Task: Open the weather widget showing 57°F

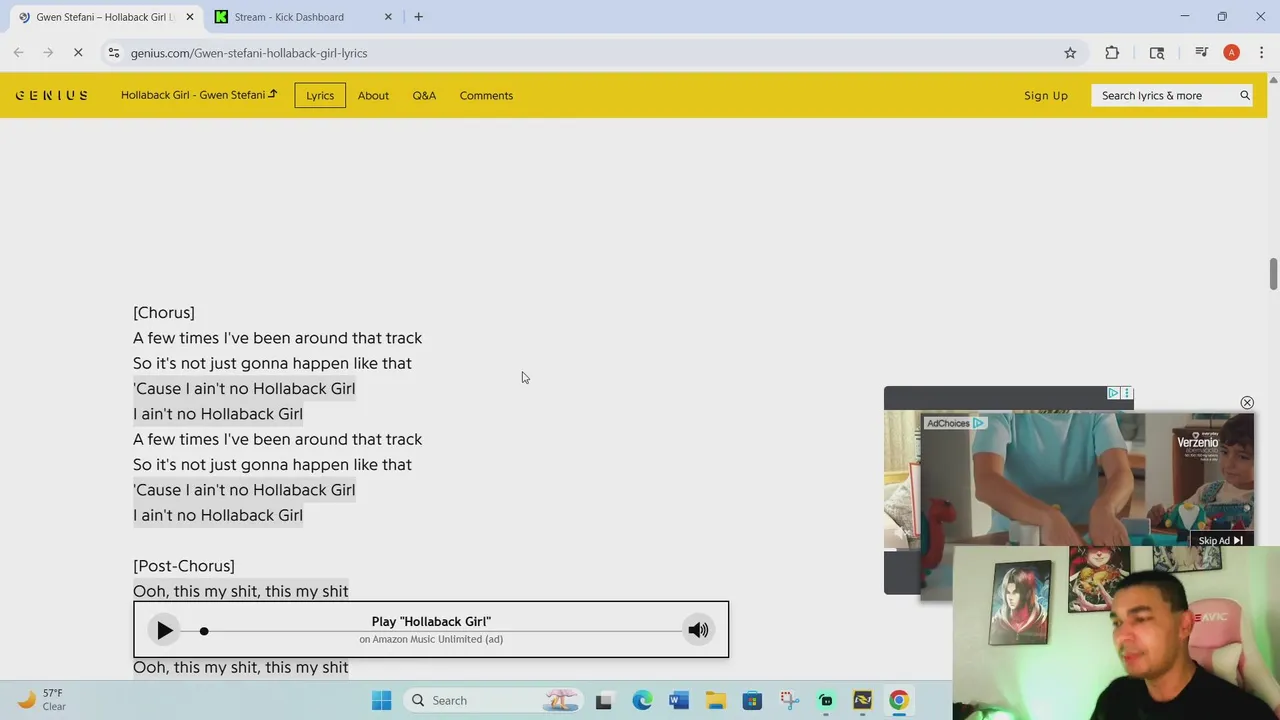Action: (42, 700)
